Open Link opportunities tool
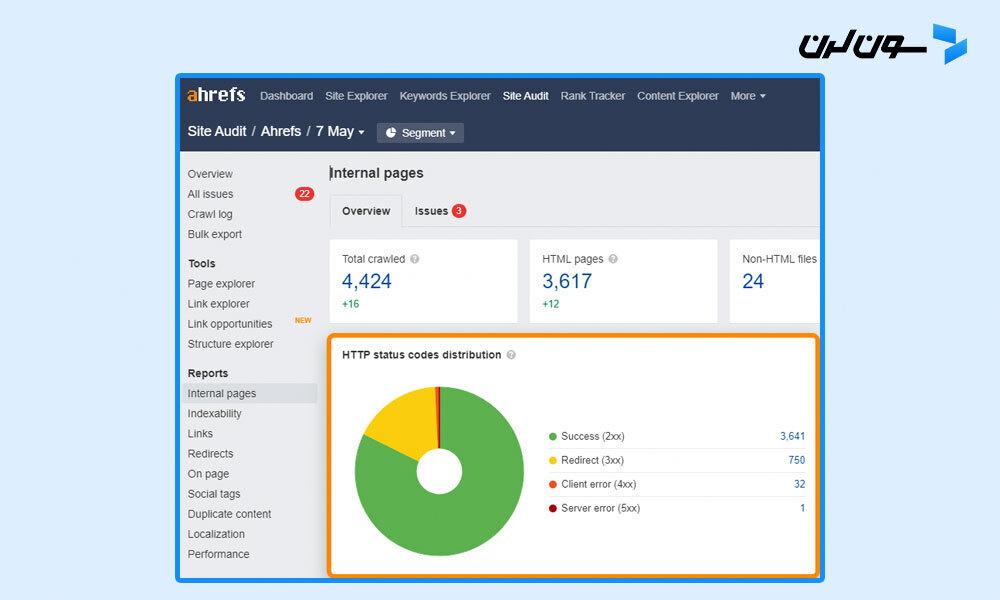Viewport: 1000px width, 600px height. (230, 324)
